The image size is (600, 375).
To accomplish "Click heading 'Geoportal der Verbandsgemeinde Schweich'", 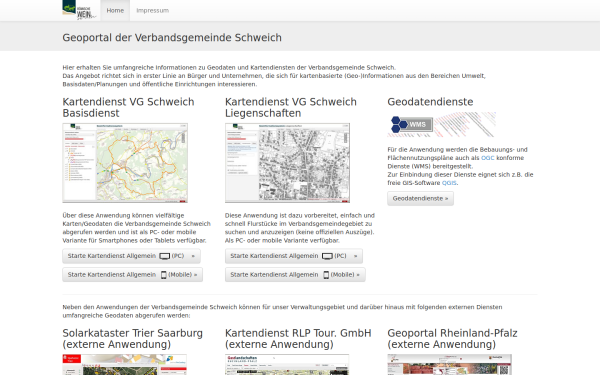I will (172, 38).
